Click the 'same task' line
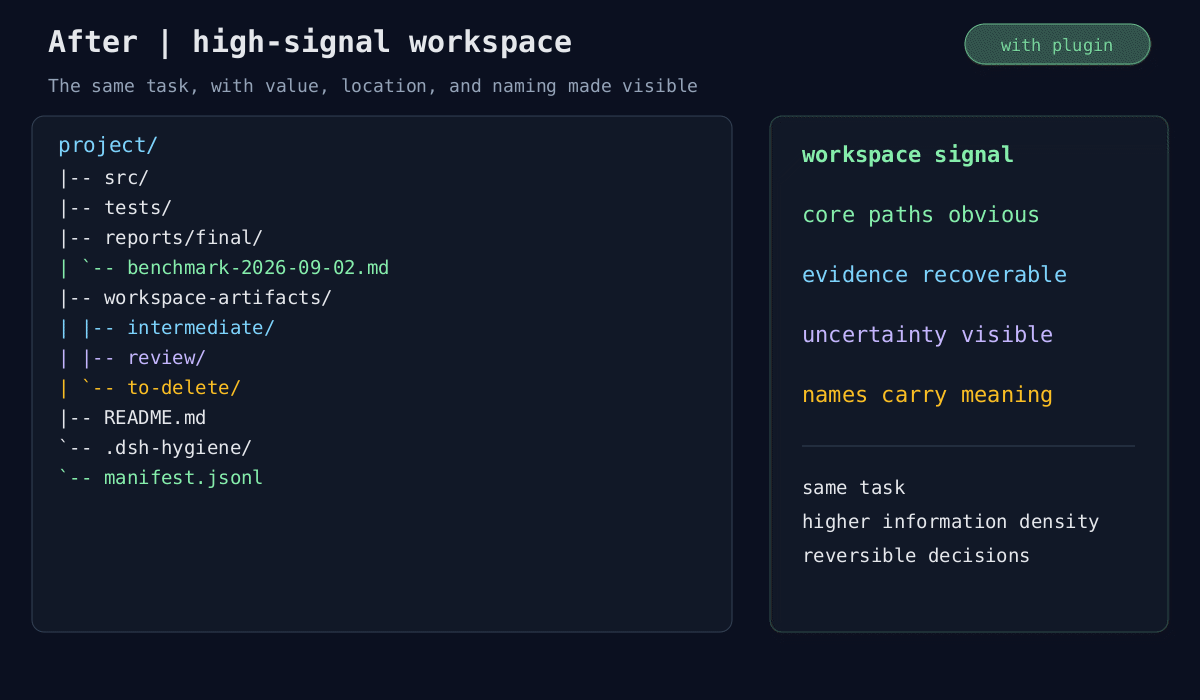1200x700 pixels. pos(854,488)
